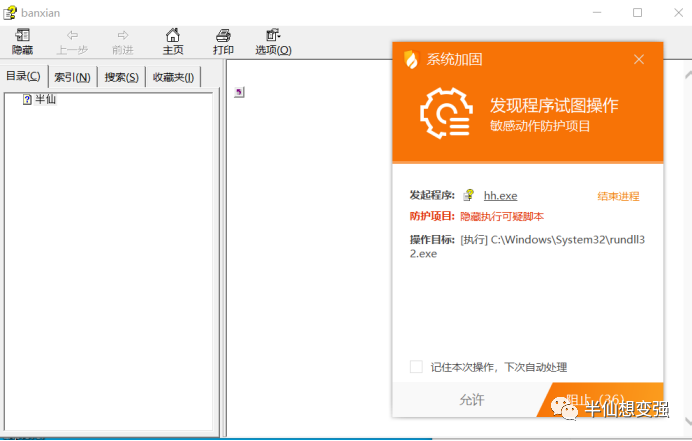
Task: Go to Home (主页) in toolbar
Action: click(x=173, y=42)
